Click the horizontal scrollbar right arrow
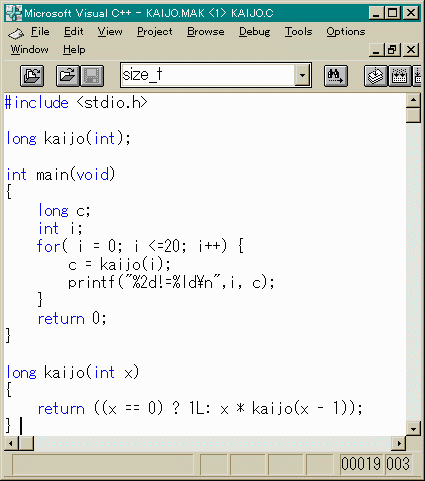Image resolution: width=425 pixels, height=481 pixels. [399, 443]
